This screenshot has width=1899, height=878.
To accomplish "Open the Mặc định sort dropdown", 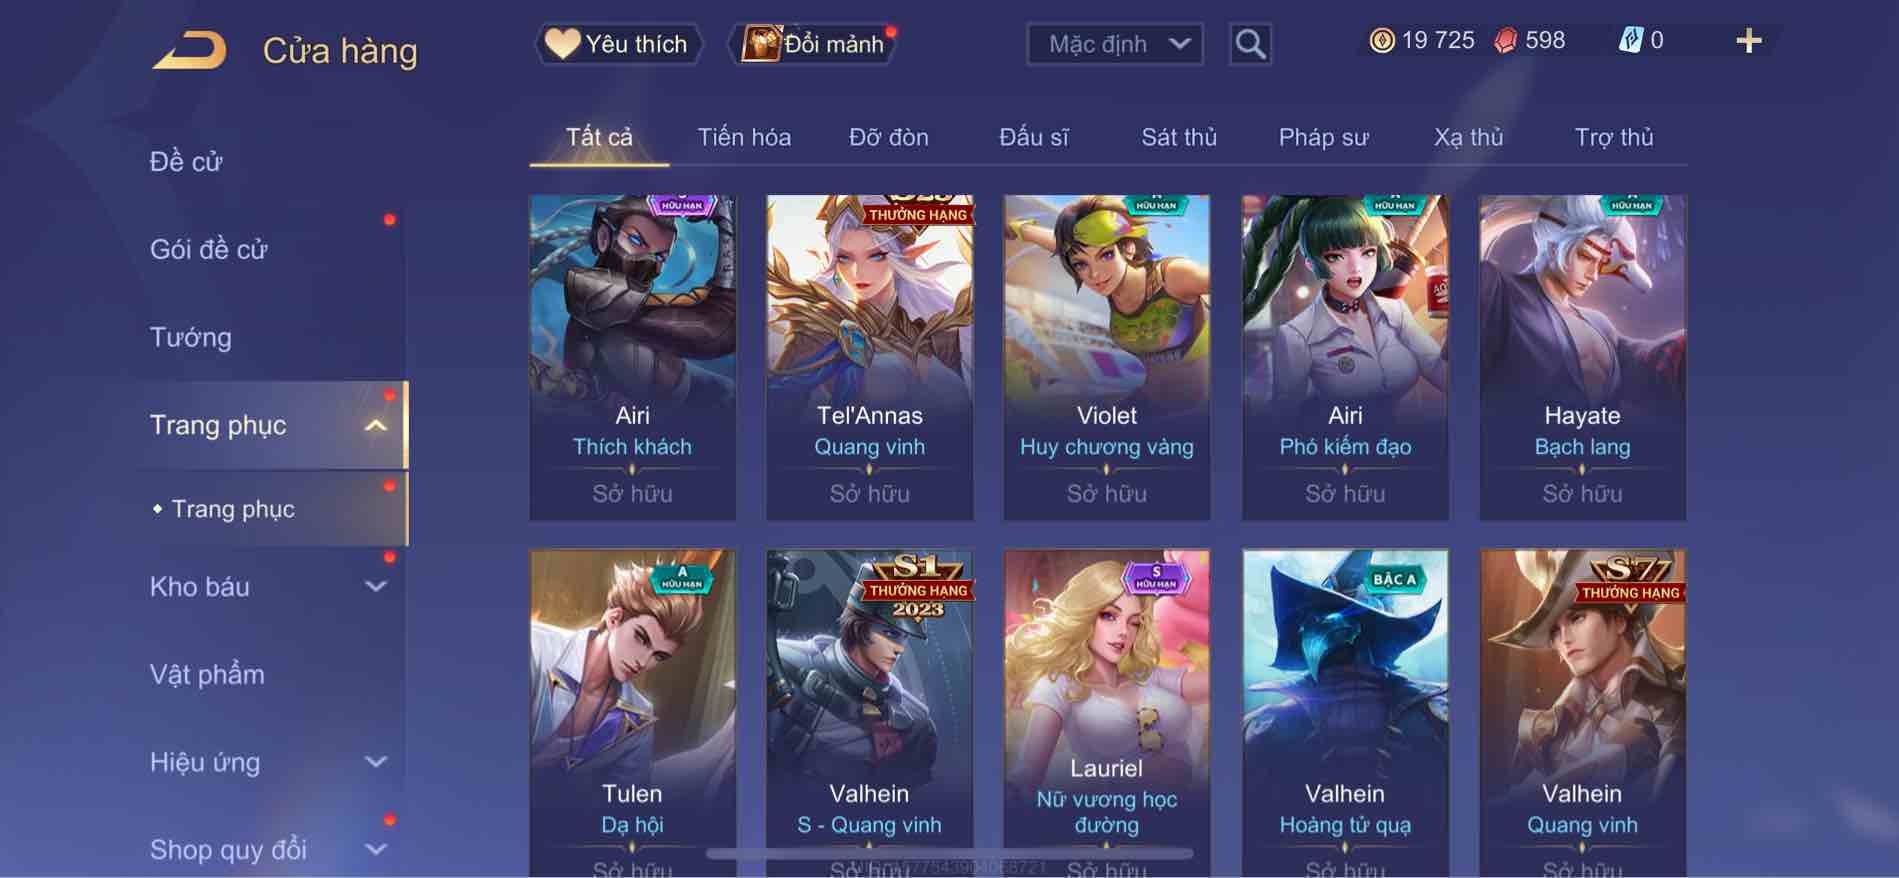I will (1114, 44).
